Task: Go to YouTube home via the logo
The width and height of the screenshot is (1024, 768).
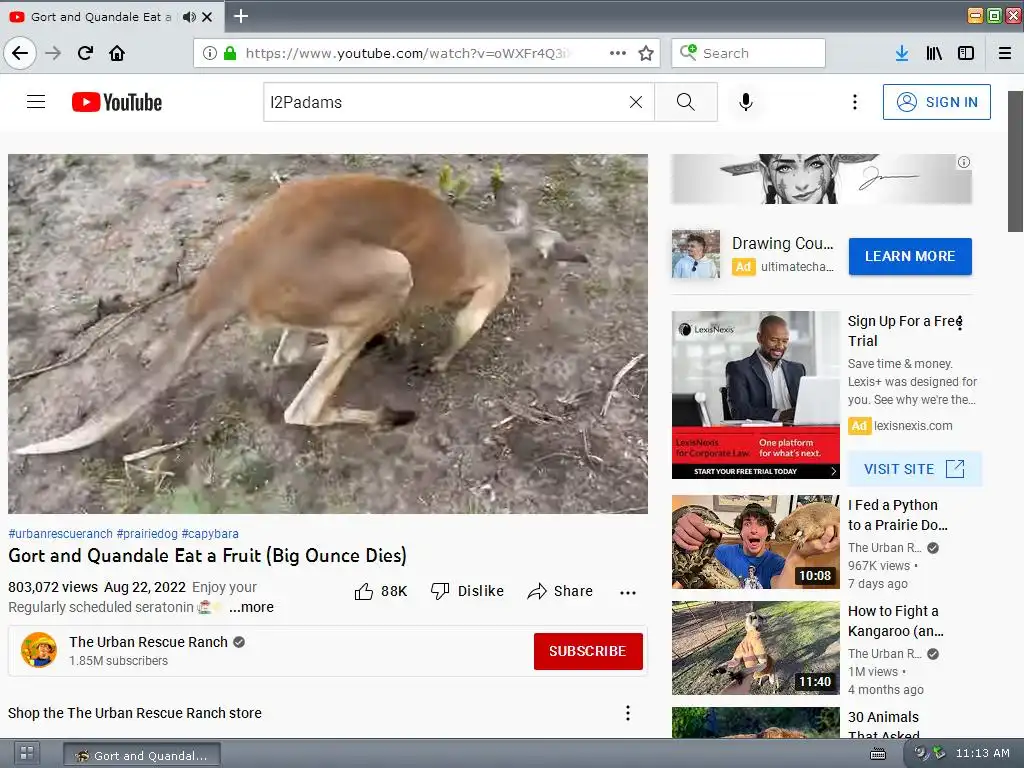Action: tap(117, 102)
